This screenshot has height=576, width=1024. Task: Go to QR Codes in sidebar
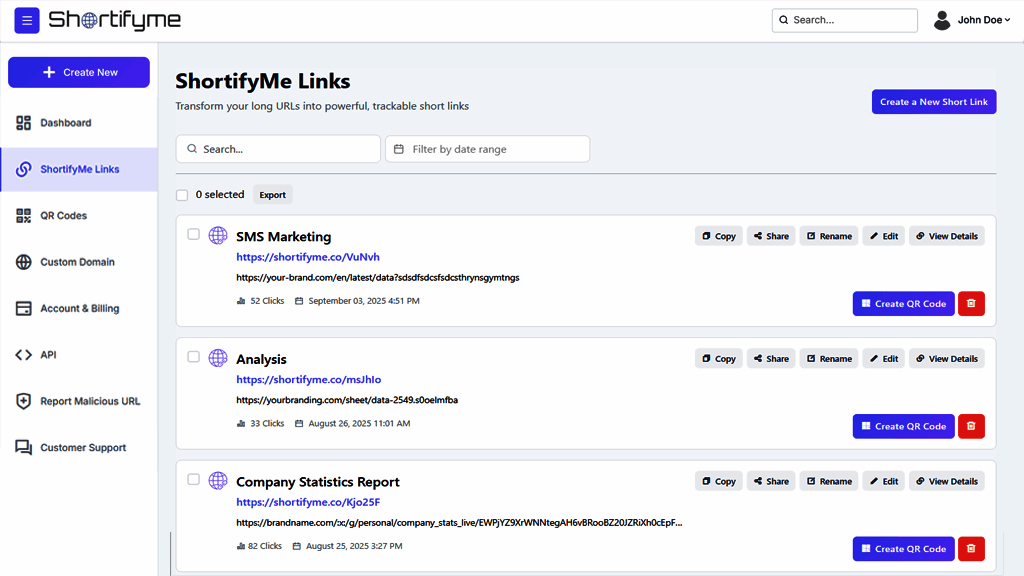[x=64, y=216]
